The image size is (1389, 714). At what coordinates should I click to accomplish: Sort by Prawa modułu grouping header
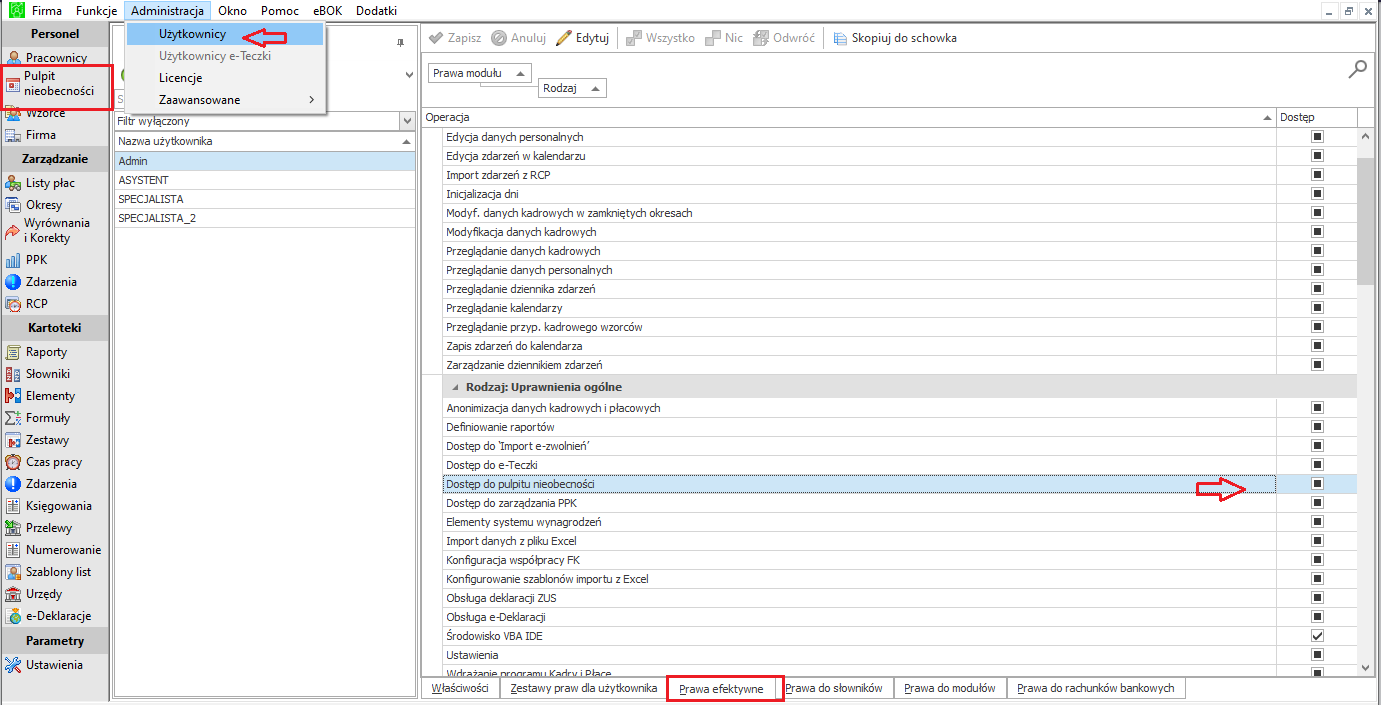tap(480, 74)
